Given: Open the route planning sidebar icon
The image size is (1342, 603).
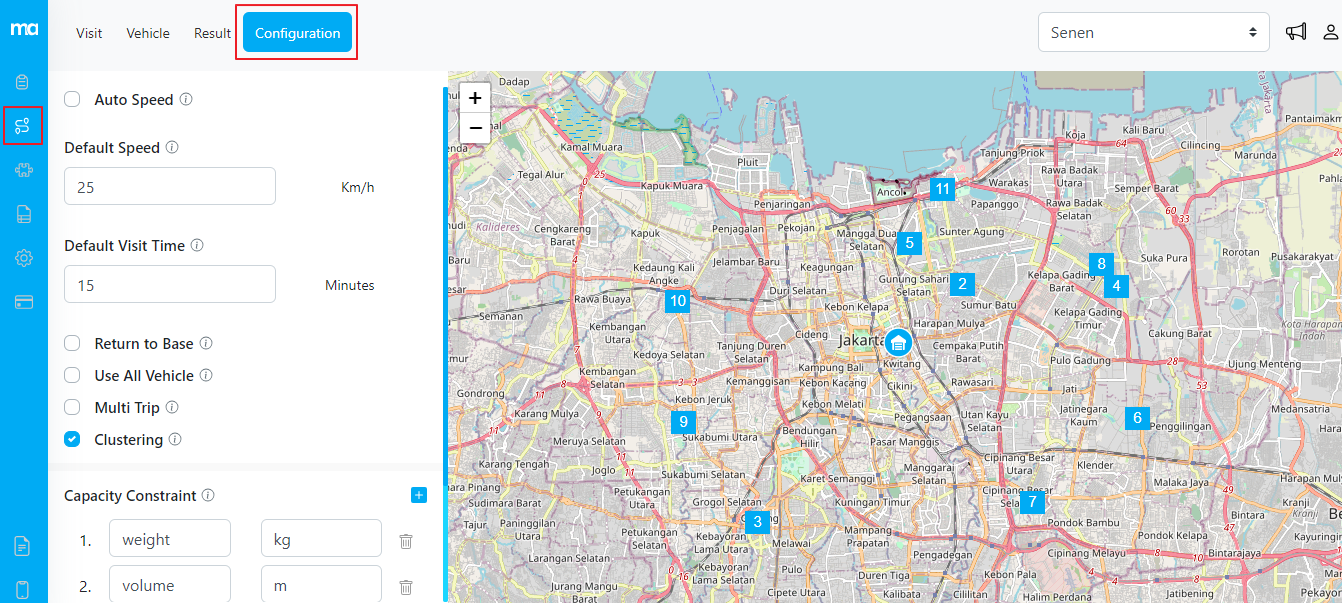Looking at the screenshot, I should [x=23, y=126].
